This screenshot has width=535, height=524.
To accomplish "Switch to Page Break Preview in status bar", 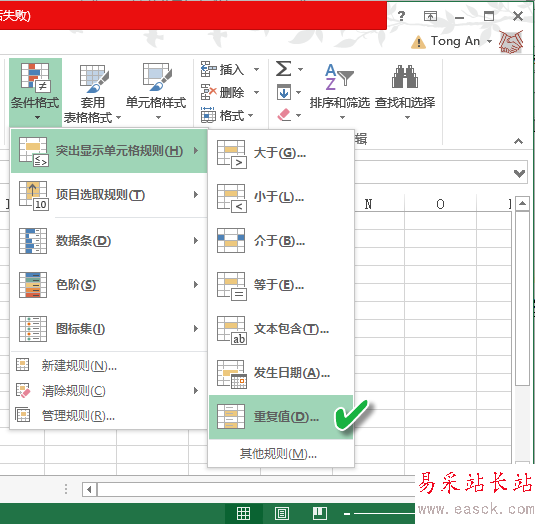I will pyautogui.click(x=320, y=513).
